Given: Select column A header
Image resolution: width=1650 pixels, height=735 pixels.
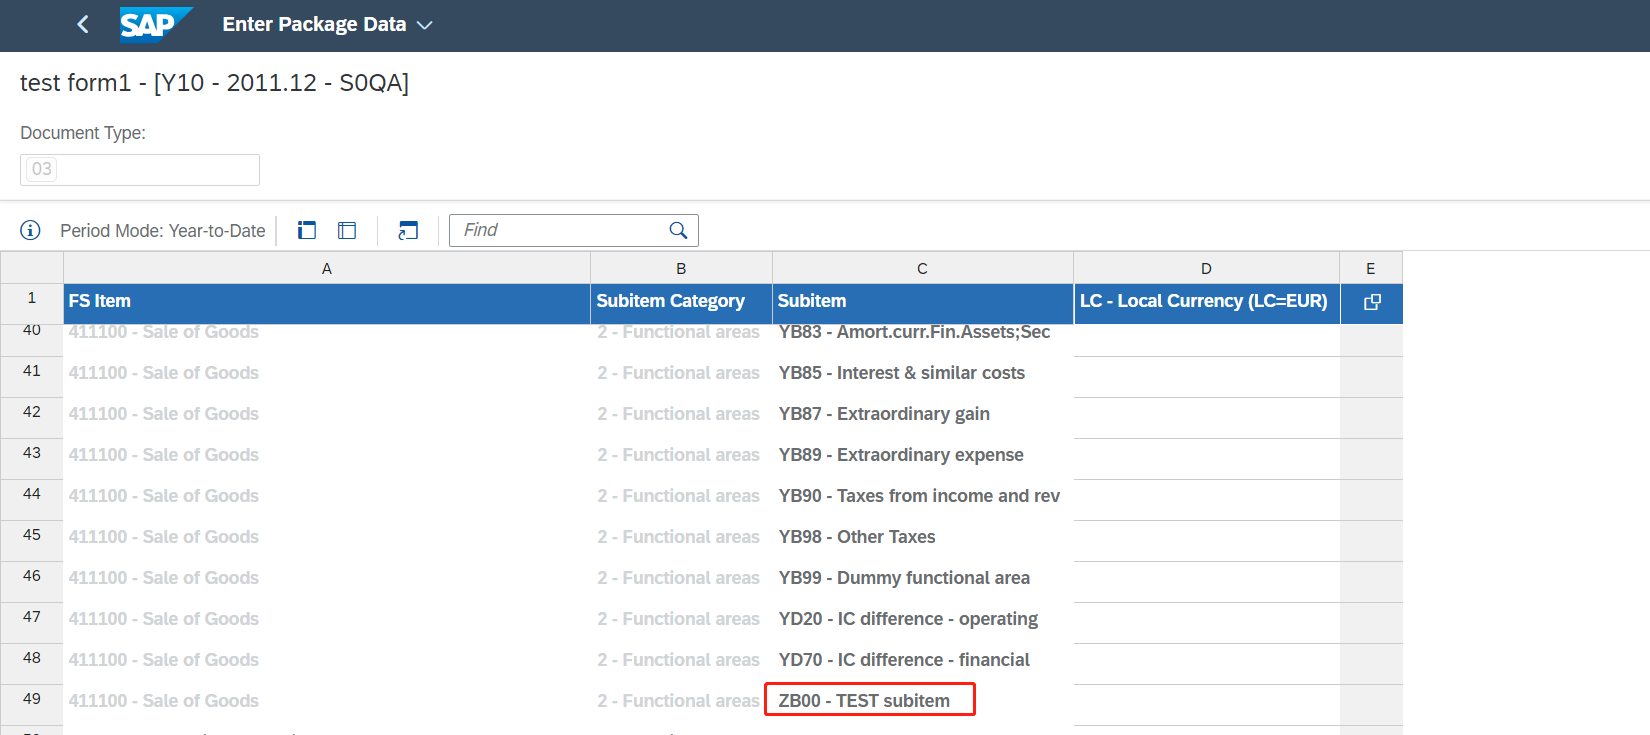Looking at the screenshot, I should click(327, 268).
